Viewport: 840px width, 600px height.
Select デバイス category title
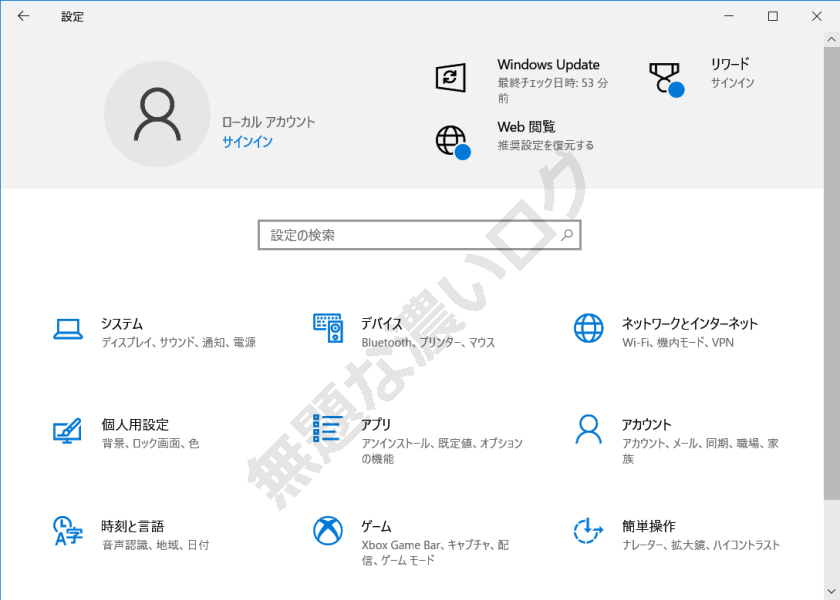pos(381,324)
